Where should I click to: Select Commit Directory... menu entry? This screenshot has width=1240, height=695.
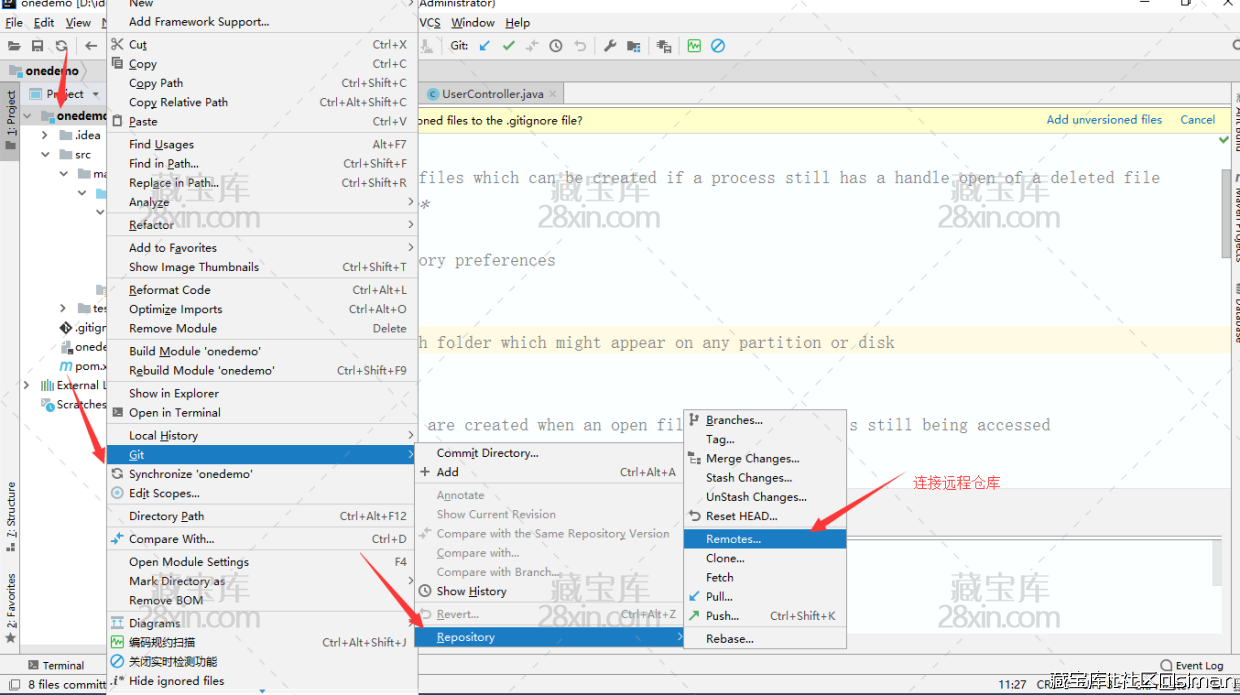point(487,453)
